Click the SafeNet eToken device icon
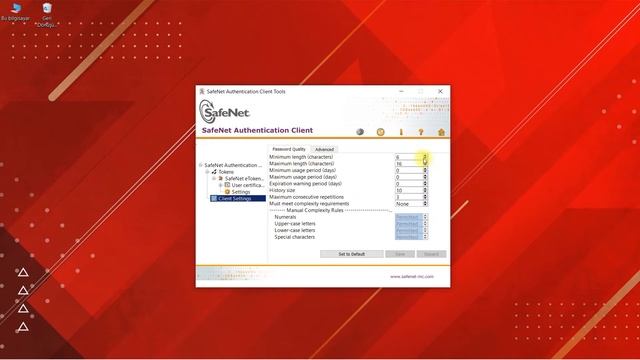The height and width of the screenshot is (360, 640). (x=221, y=178)
